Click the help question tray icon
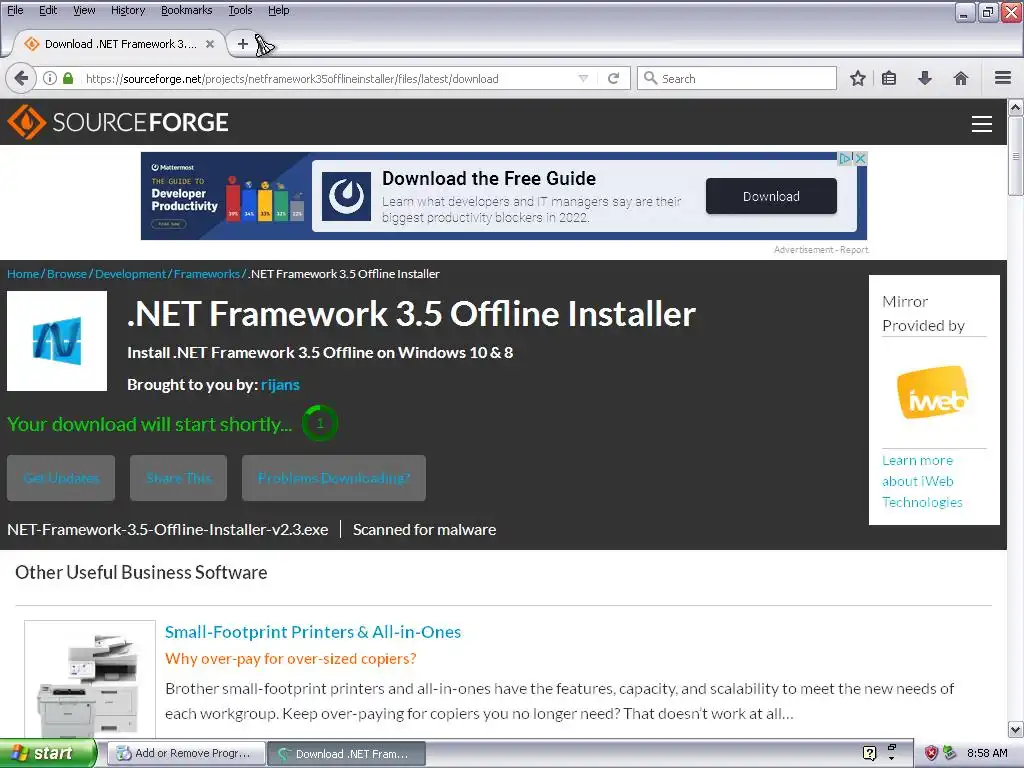The height and width of the screenshot is (768, 1024). point(869,753)
